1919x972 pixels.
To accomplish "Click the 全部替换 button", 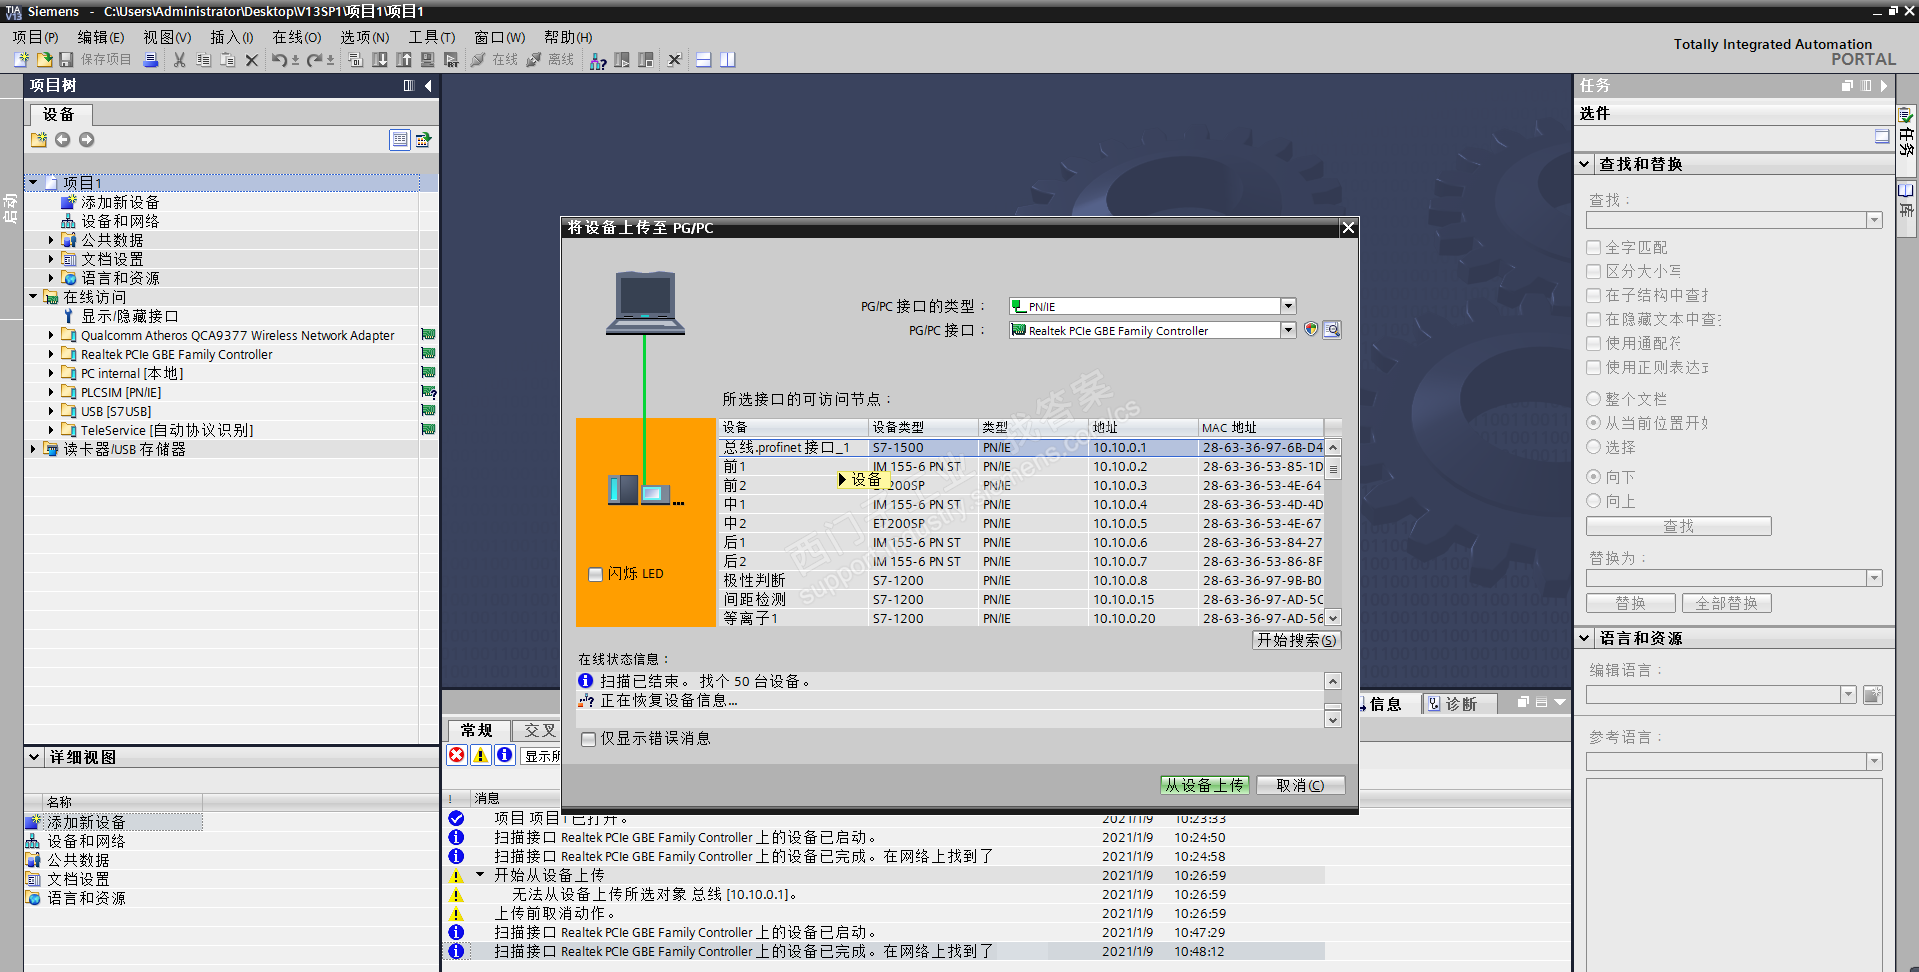I will coord(1727,603).
